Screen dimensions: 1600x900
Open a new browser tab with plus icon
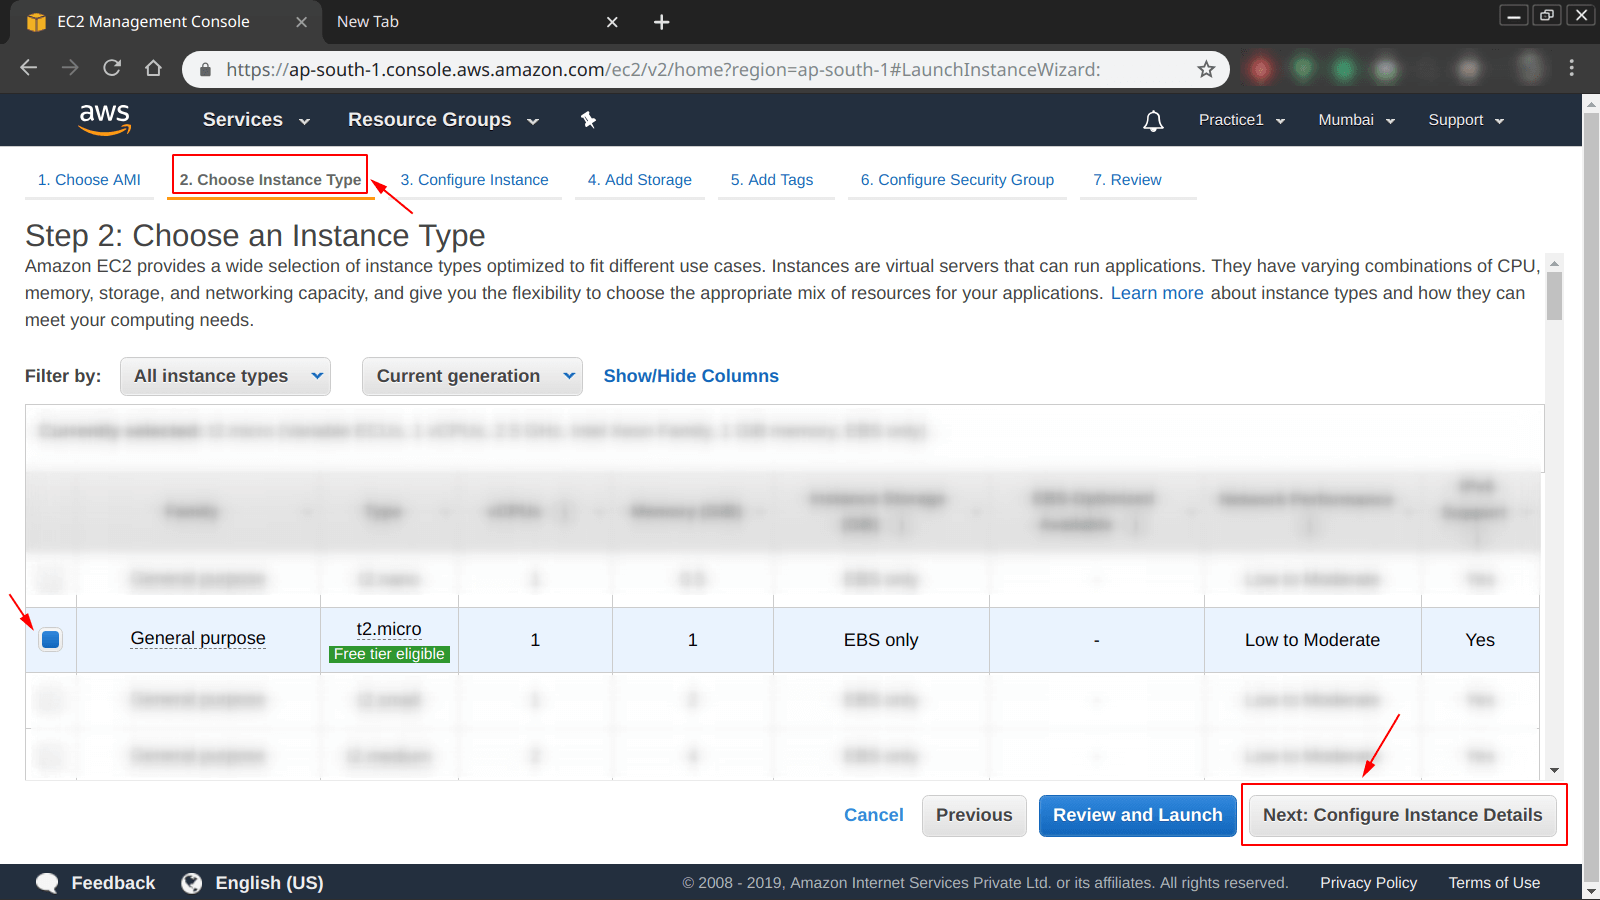[x=661, y=22]
